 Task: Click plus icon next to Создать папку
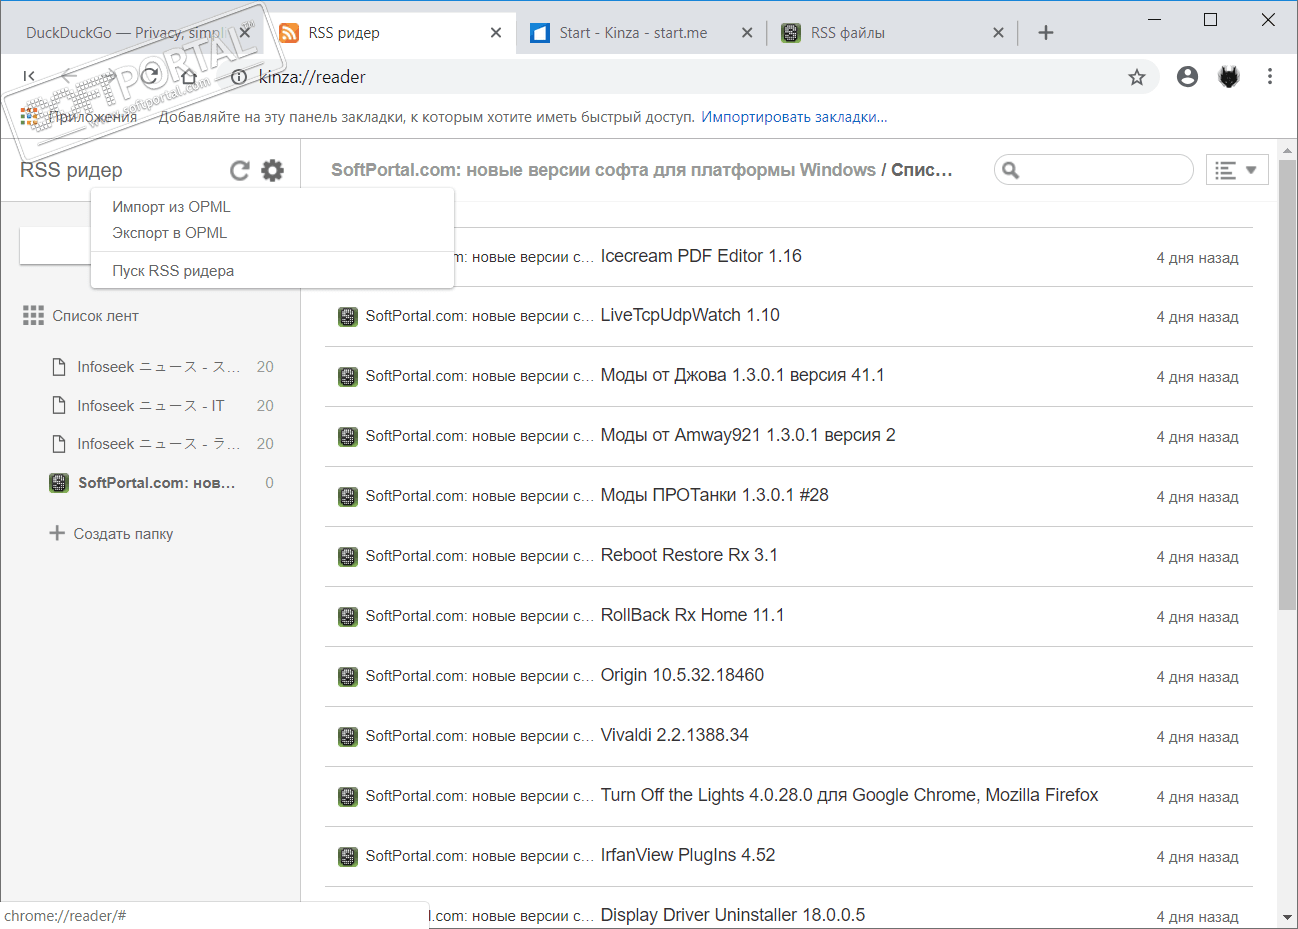pyautogui.click(x=57, y=533)
